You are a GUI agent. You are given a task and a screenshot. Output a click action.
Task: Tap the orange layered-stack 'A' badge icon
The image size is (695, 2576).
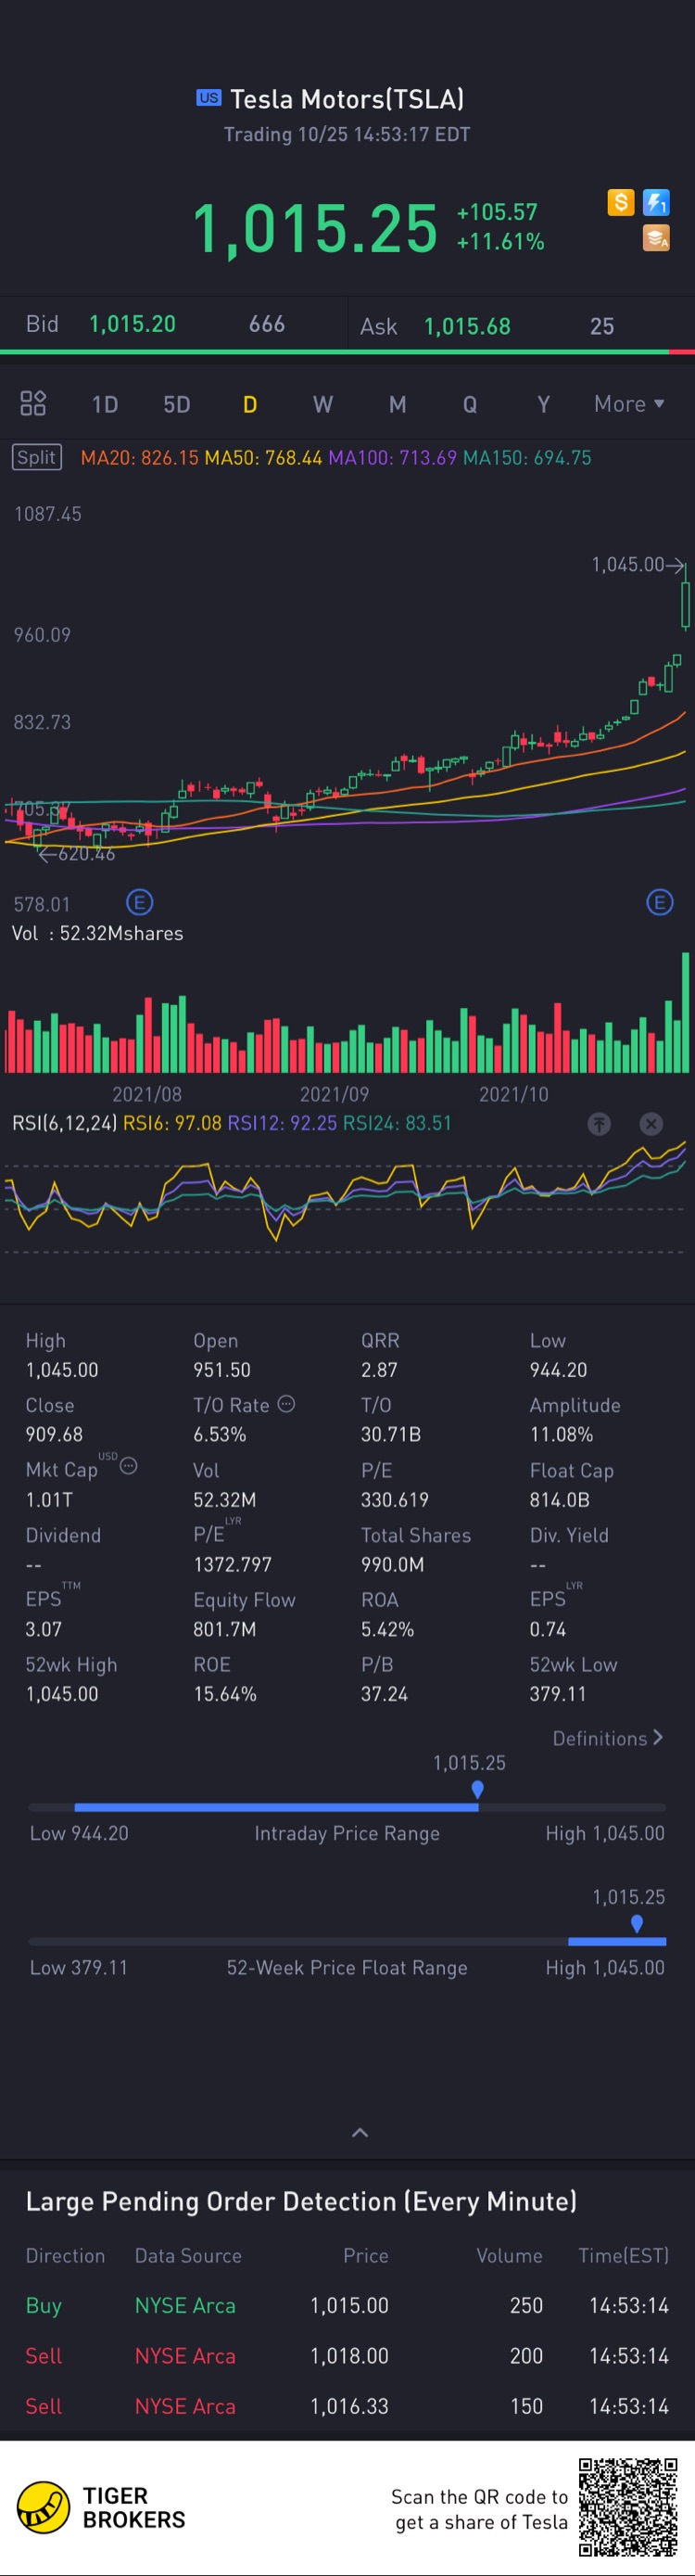click(656, 238)
